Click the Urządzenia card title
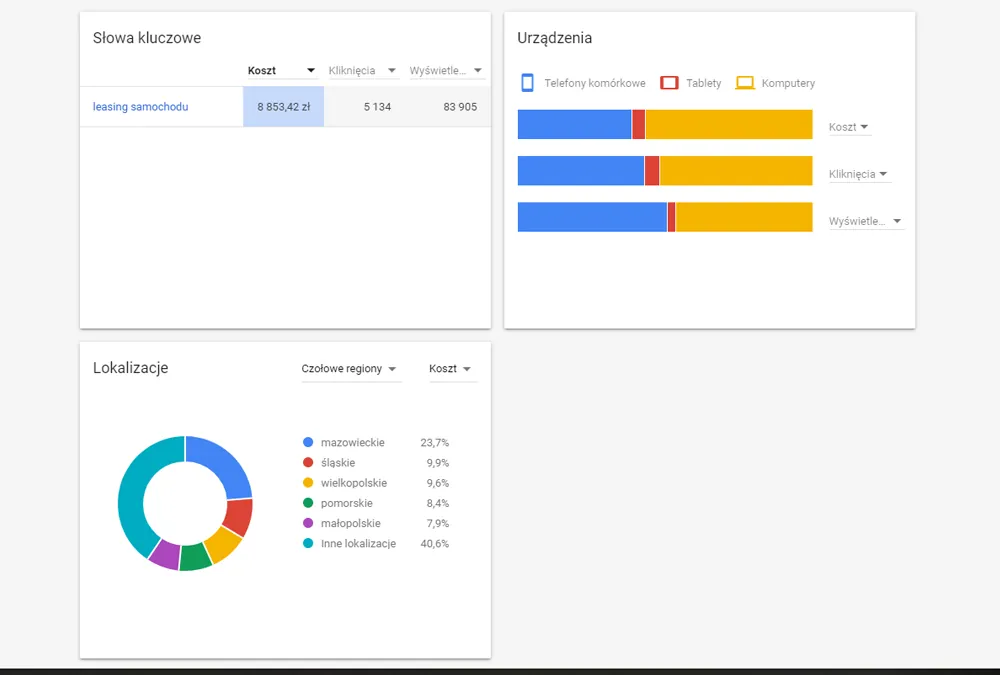The image size is (1000, 675). click(x=554, y=38)
